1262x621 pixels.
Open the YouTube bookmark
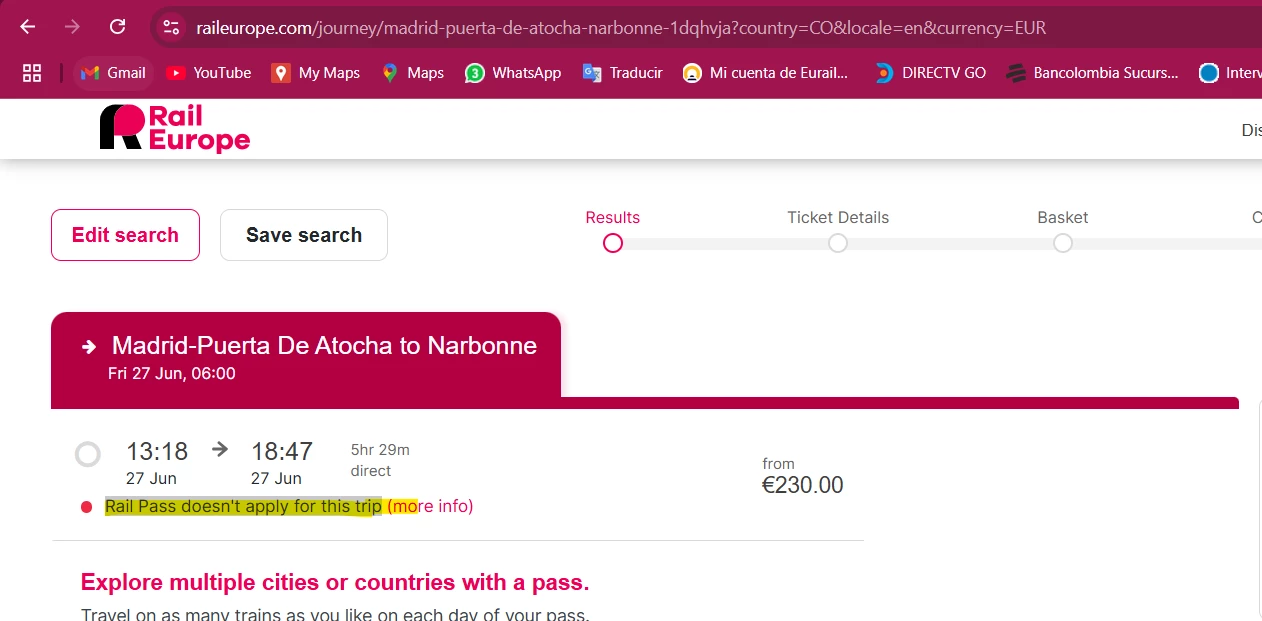click(x=209, y=72)
